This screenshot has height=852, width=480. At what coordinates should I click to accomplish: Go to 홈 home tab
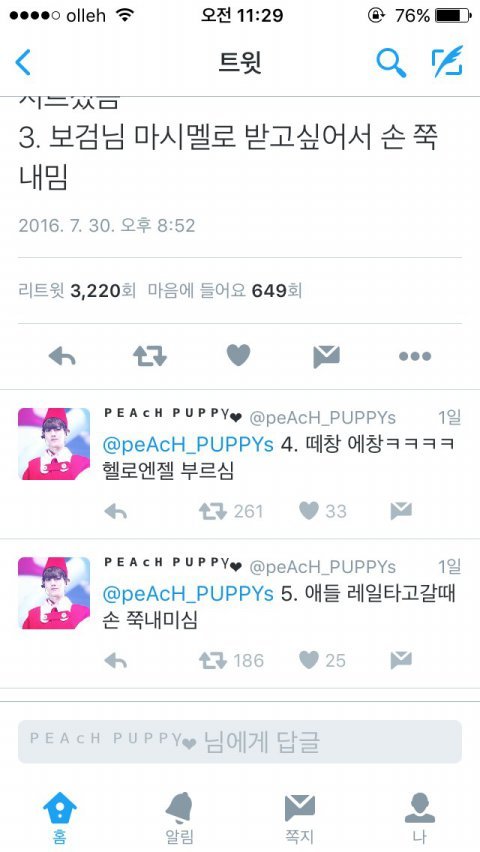60,818
